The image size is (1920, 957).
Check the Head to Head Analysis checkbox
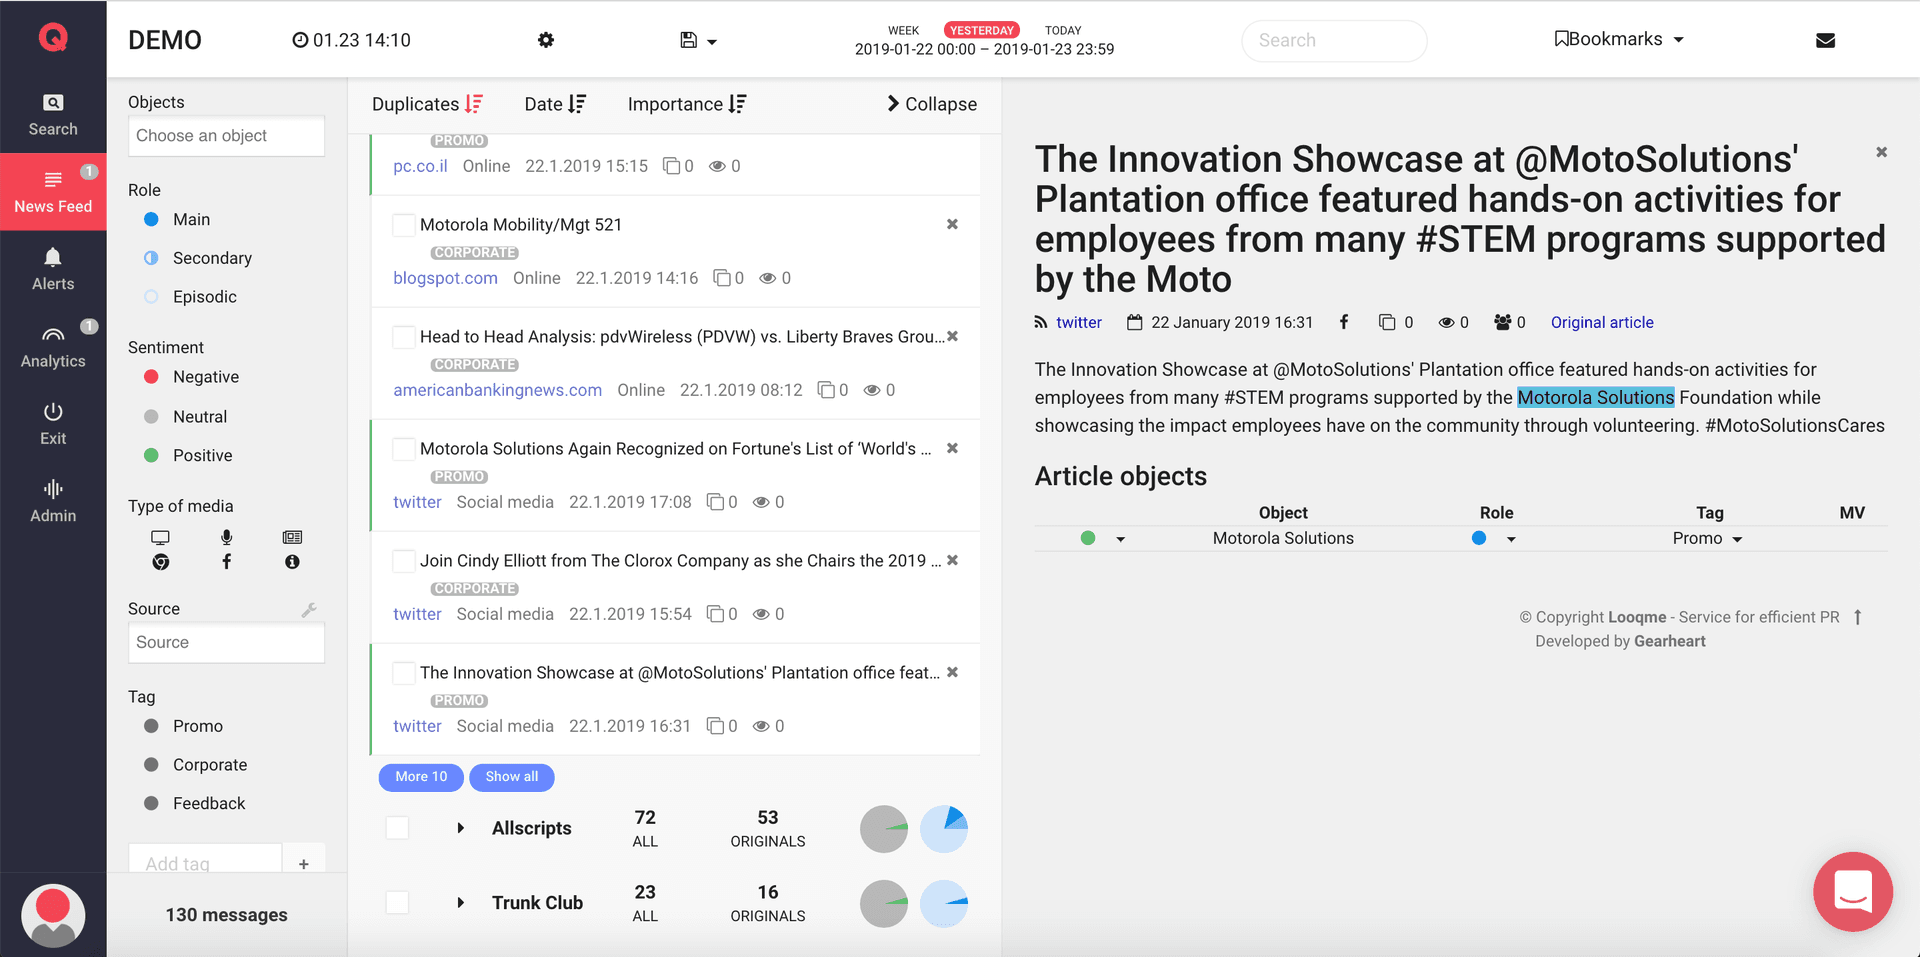[x=404, y=337]
